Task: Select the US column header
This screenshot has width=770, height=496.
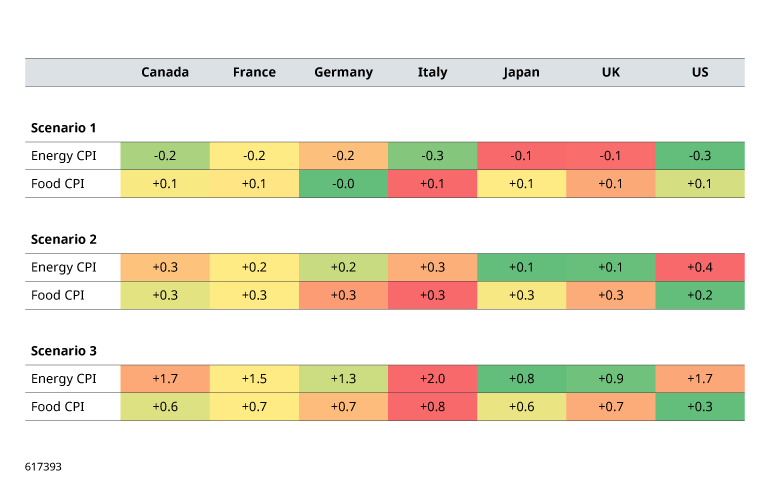Action: [700, 72]
